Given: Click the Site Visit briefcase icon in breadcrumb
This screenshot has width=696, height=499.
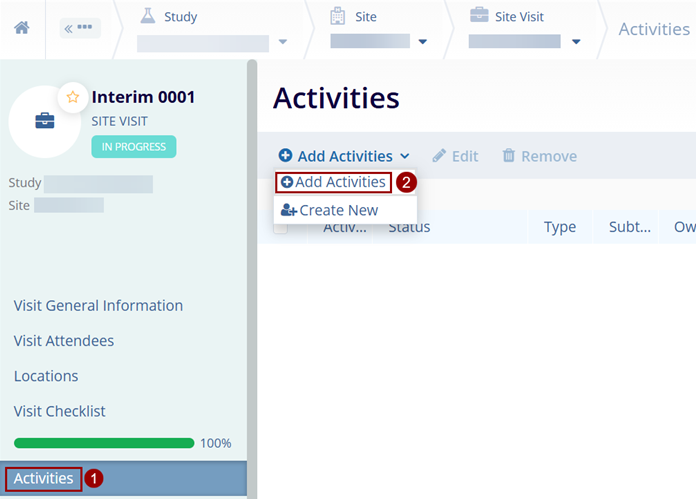Looking at the screenshot, I should [479, 16].
